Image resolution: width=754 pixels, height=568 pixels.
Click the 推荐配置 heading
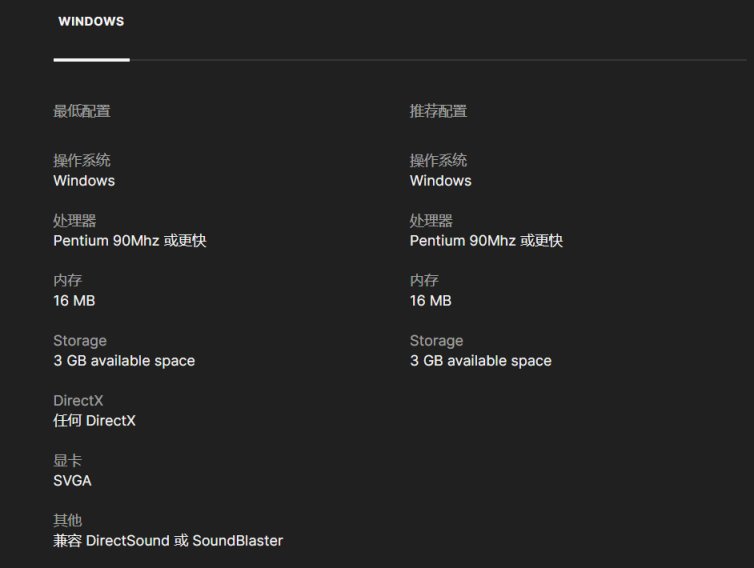coord(438,111)
